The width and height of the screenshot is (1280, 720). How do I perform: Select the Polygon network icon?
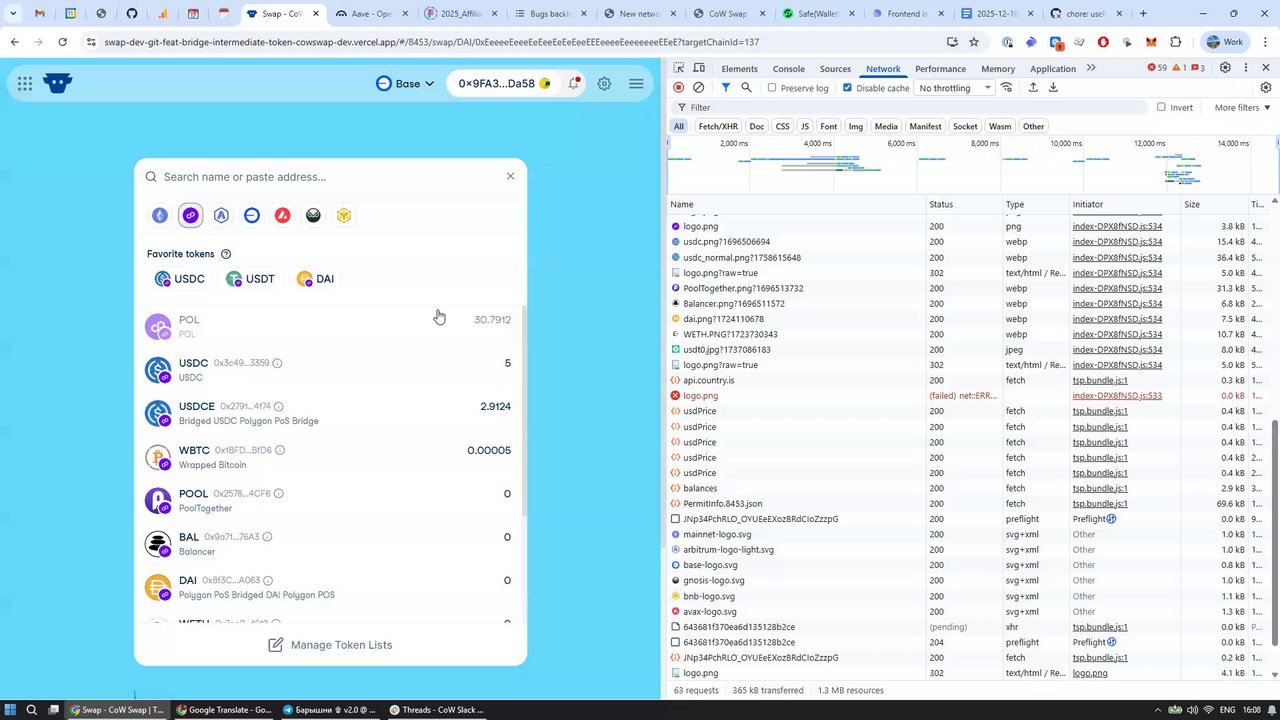[x=190, y=215]
